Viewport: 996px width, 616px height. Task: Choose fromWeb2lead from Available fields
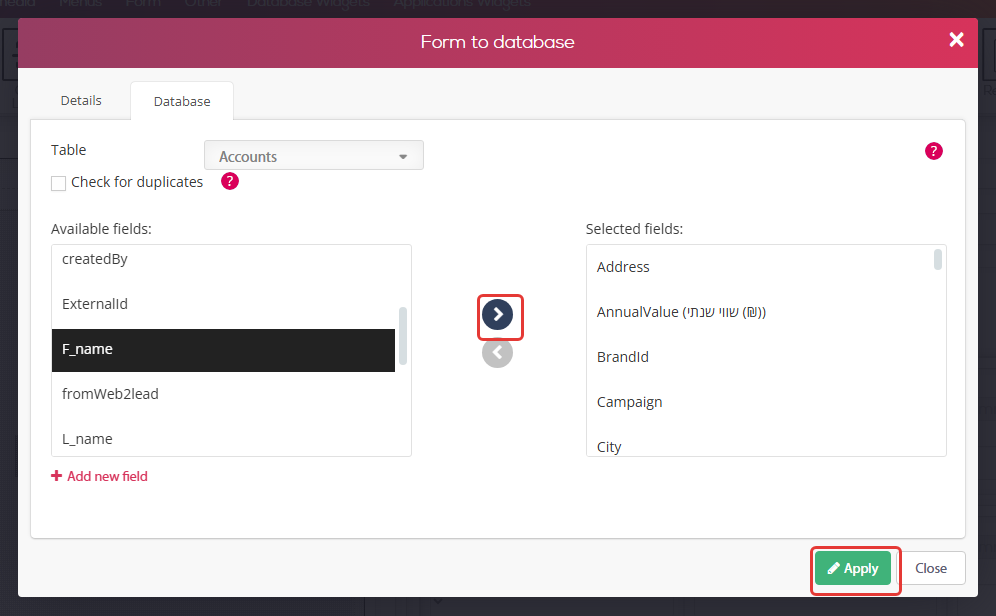pyautogui.click(x=224, y=394)
